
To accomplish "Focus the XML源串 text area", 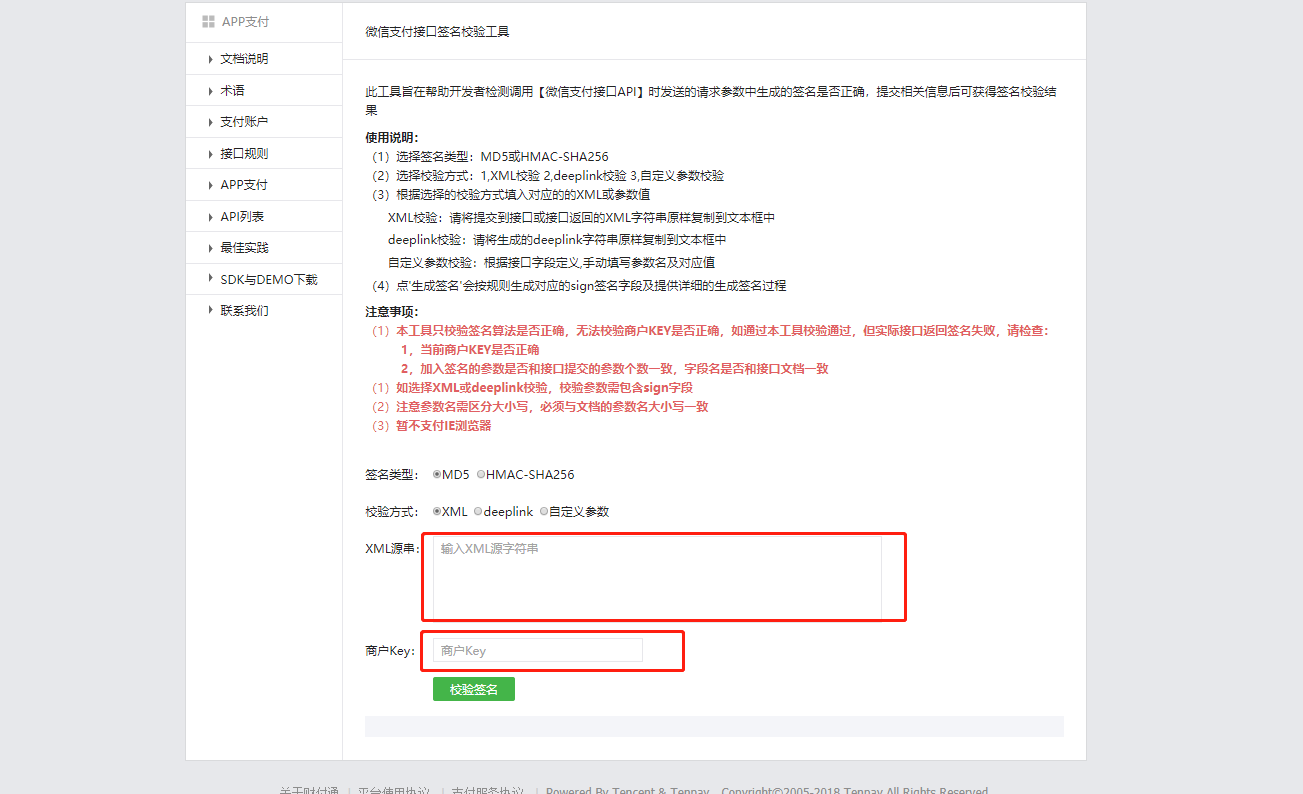I will [x=657, y=576].
